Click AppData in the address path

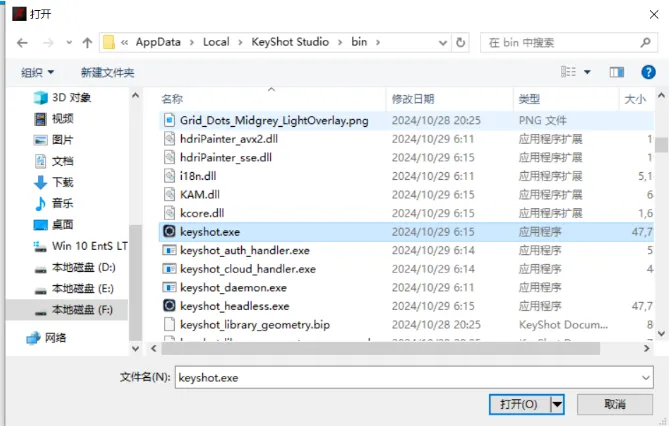(158, 42)
